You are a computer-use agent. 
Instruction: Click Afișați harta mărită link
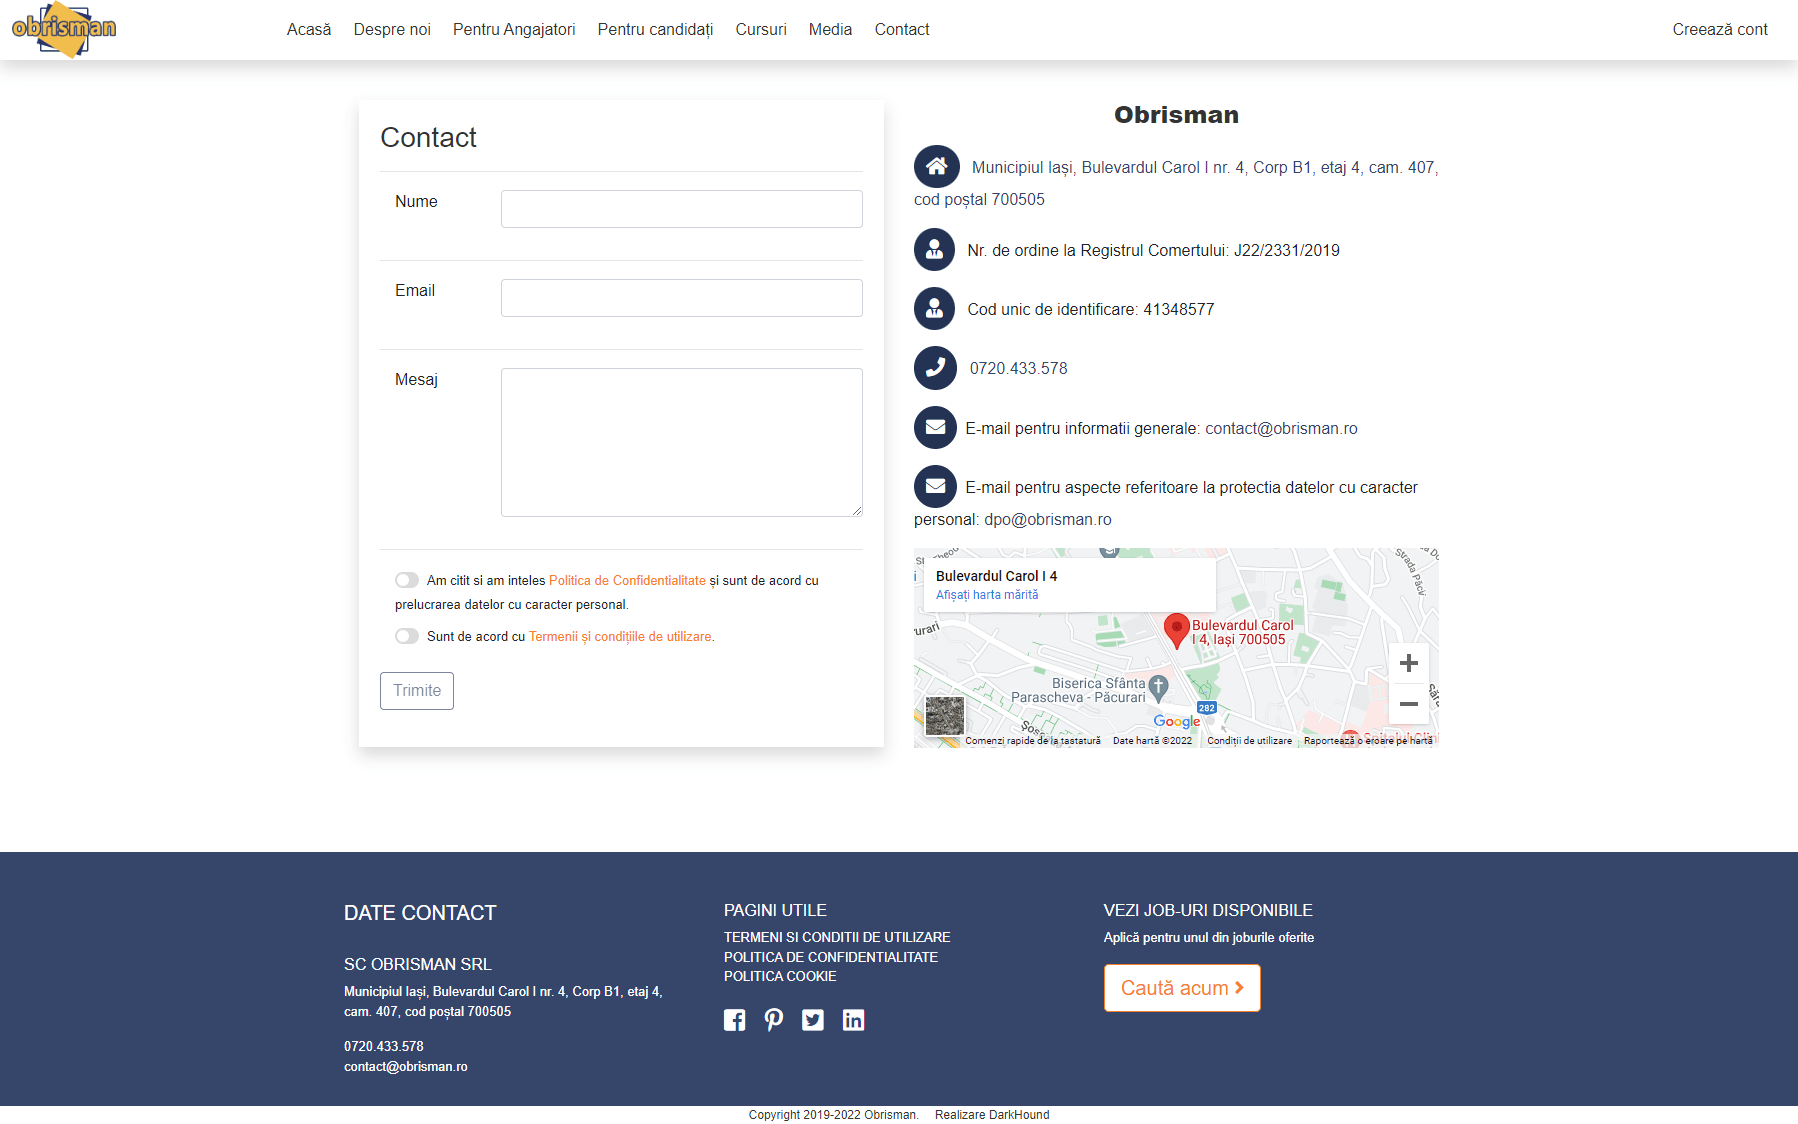987,594
